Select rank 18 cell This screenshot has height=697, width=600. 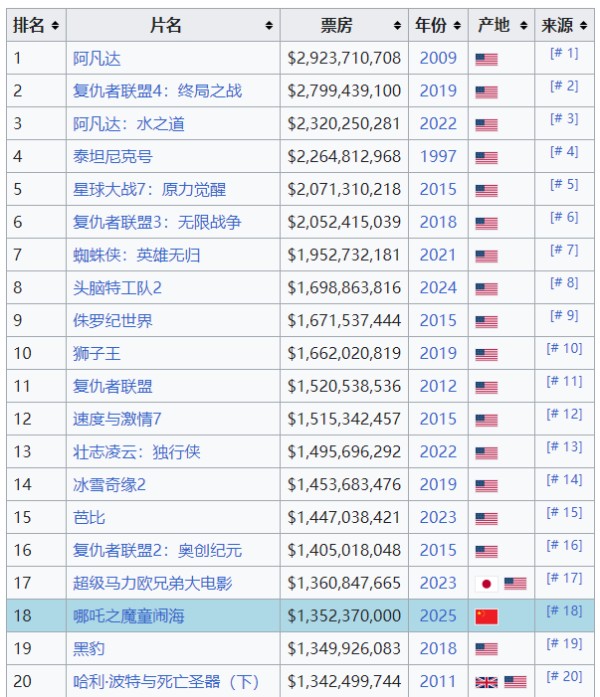pos(36,616)
